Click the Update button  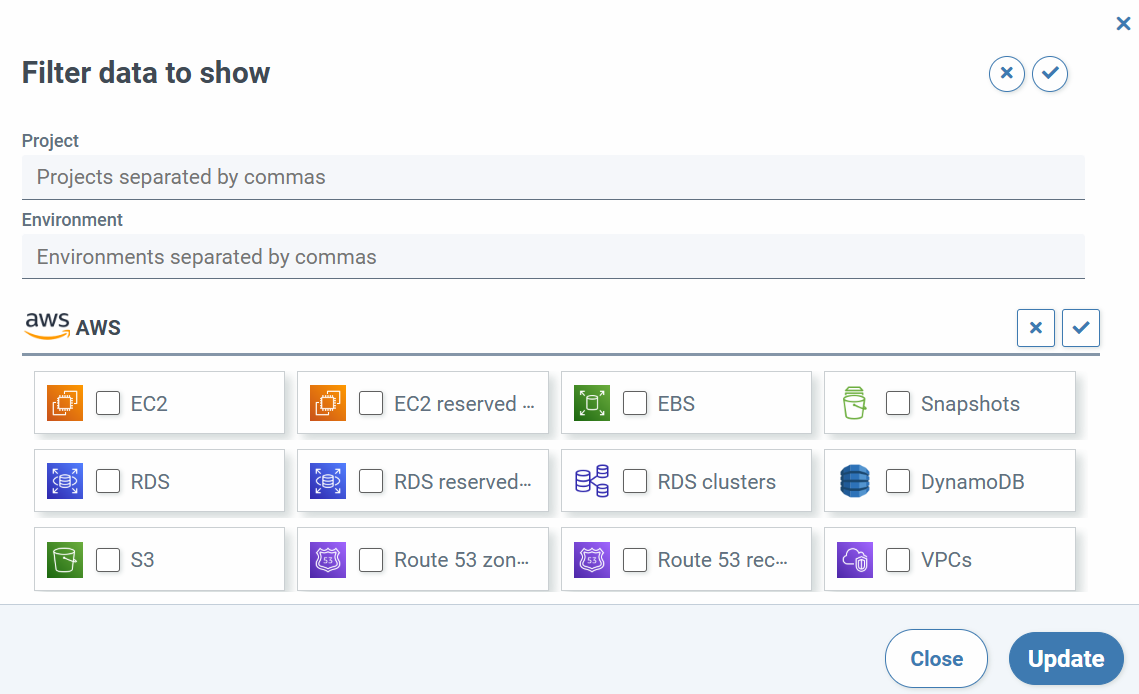[1066, 658]
